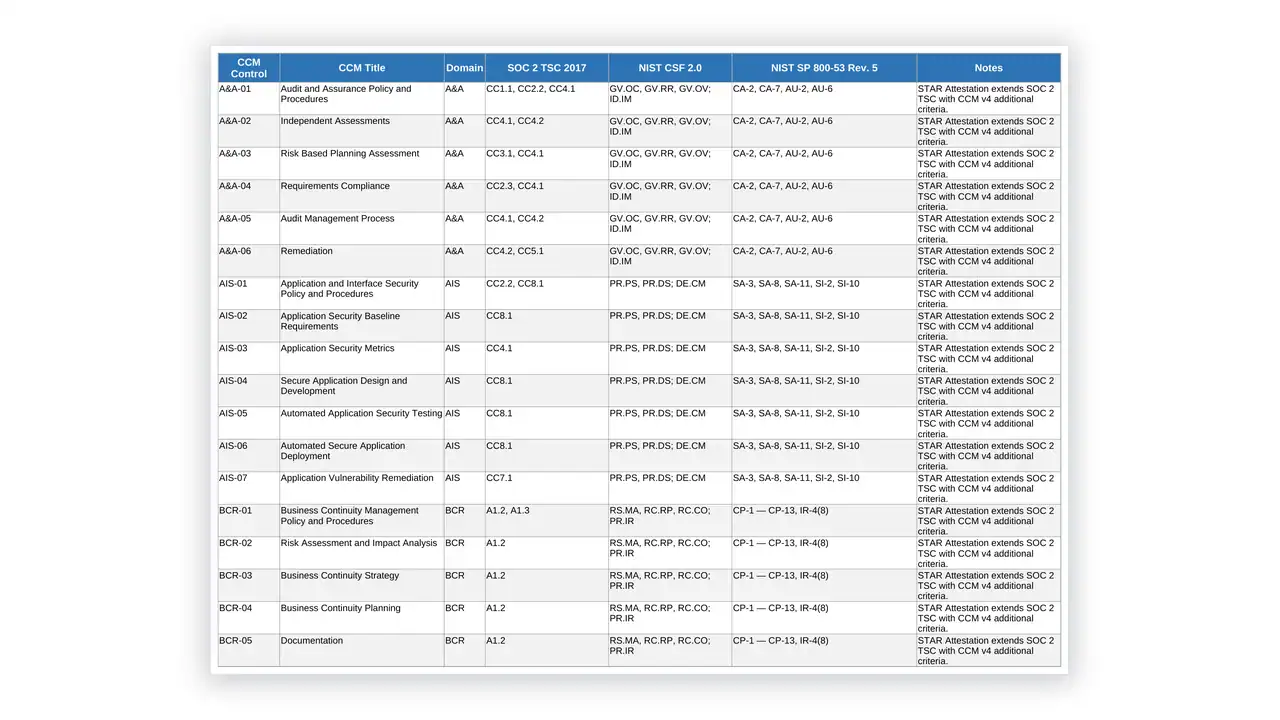
Task: Select the Remediation title in row A&A-06
Action: (362, 261)
